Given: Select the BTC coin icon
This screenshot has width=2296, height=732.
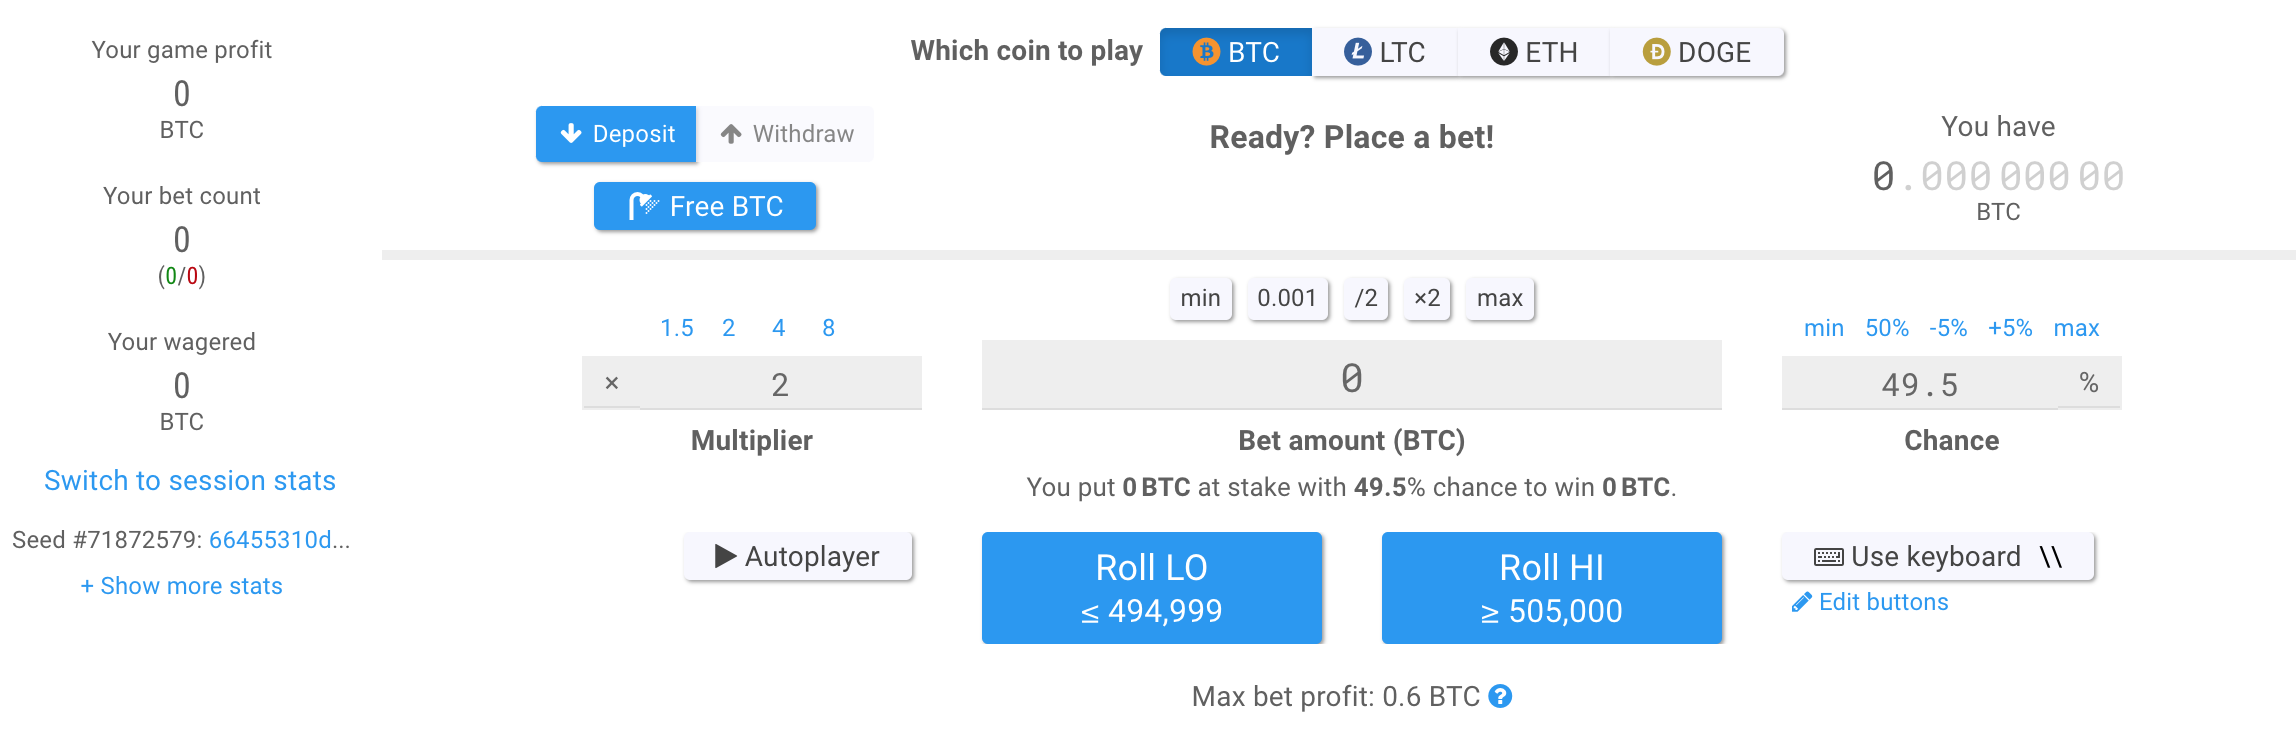Looking at the screenshot, I should pos(1206,52).
